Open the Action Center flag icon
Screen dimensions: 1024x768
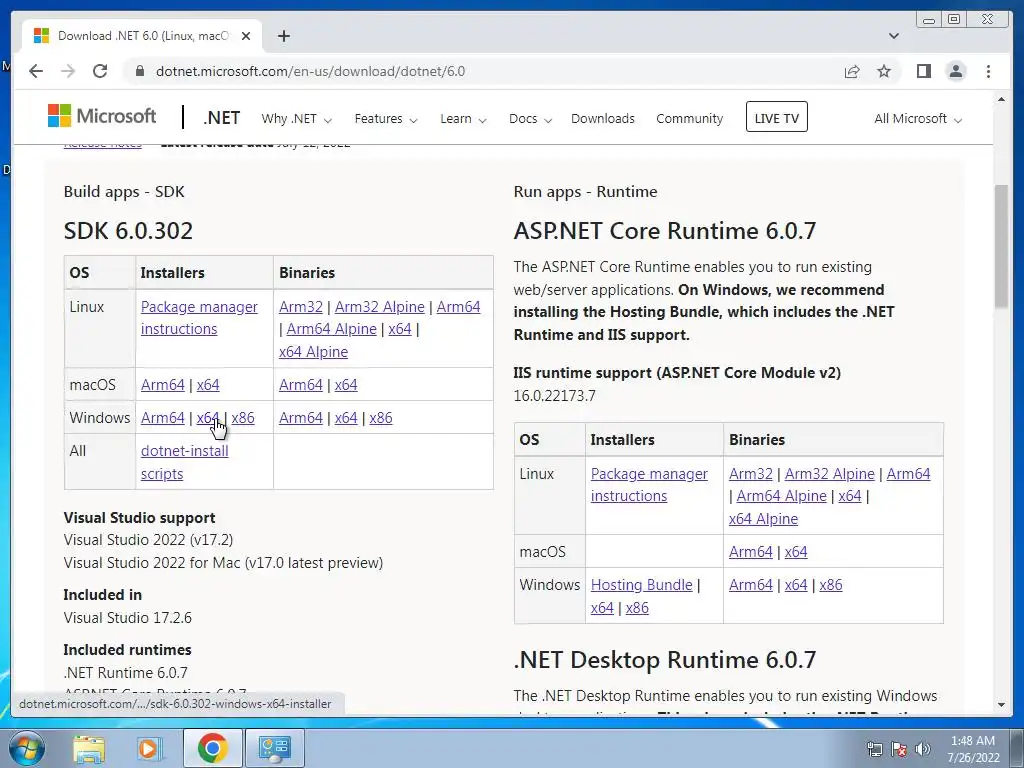(899, 749)
